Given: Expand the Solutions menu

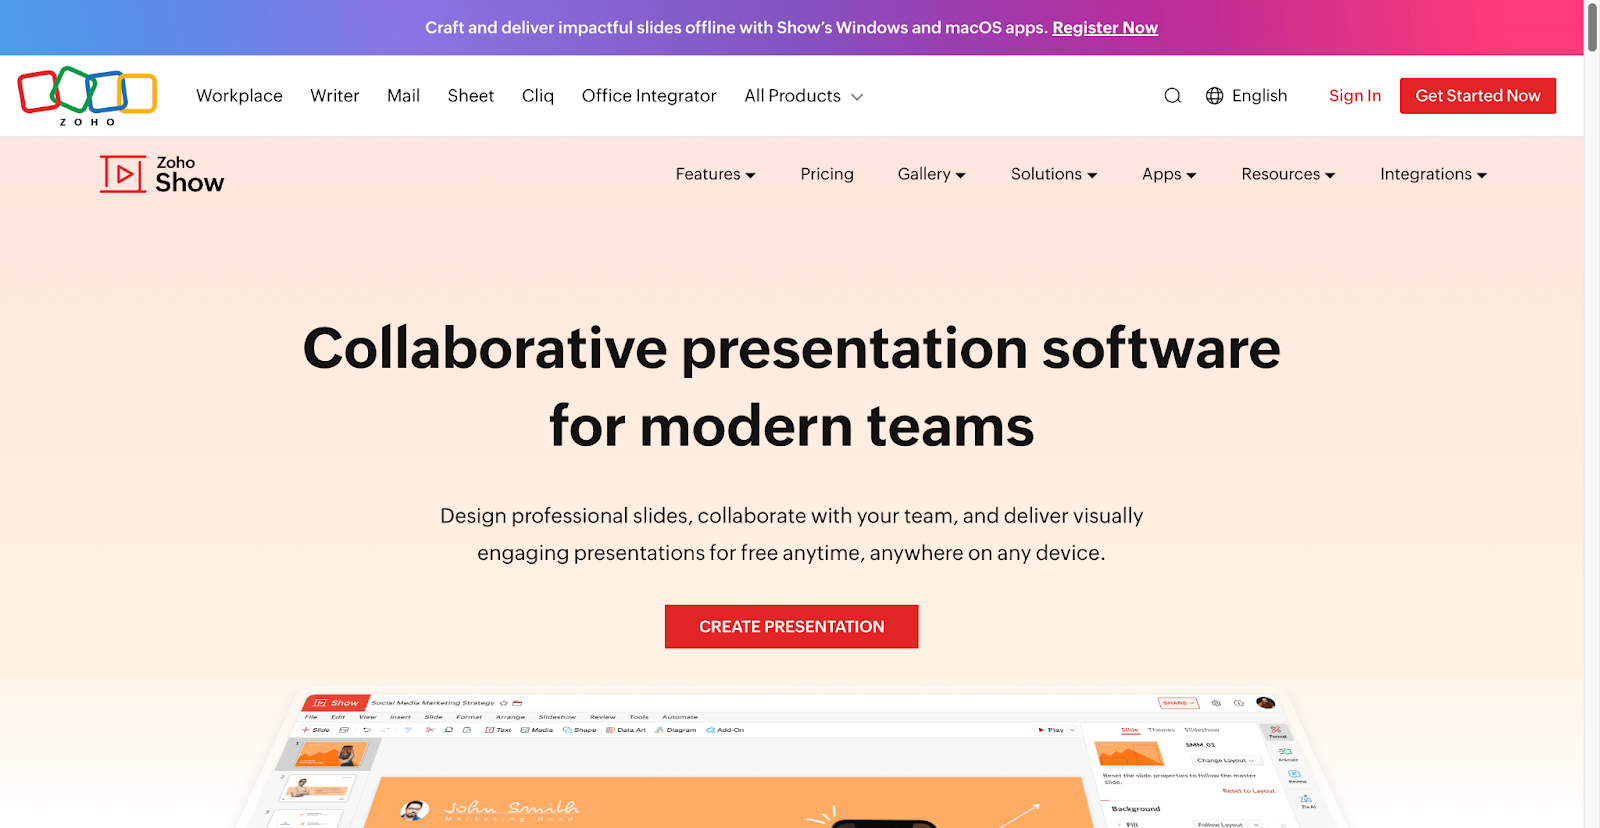Looking at the screenshot, I should pos(1054,174).
